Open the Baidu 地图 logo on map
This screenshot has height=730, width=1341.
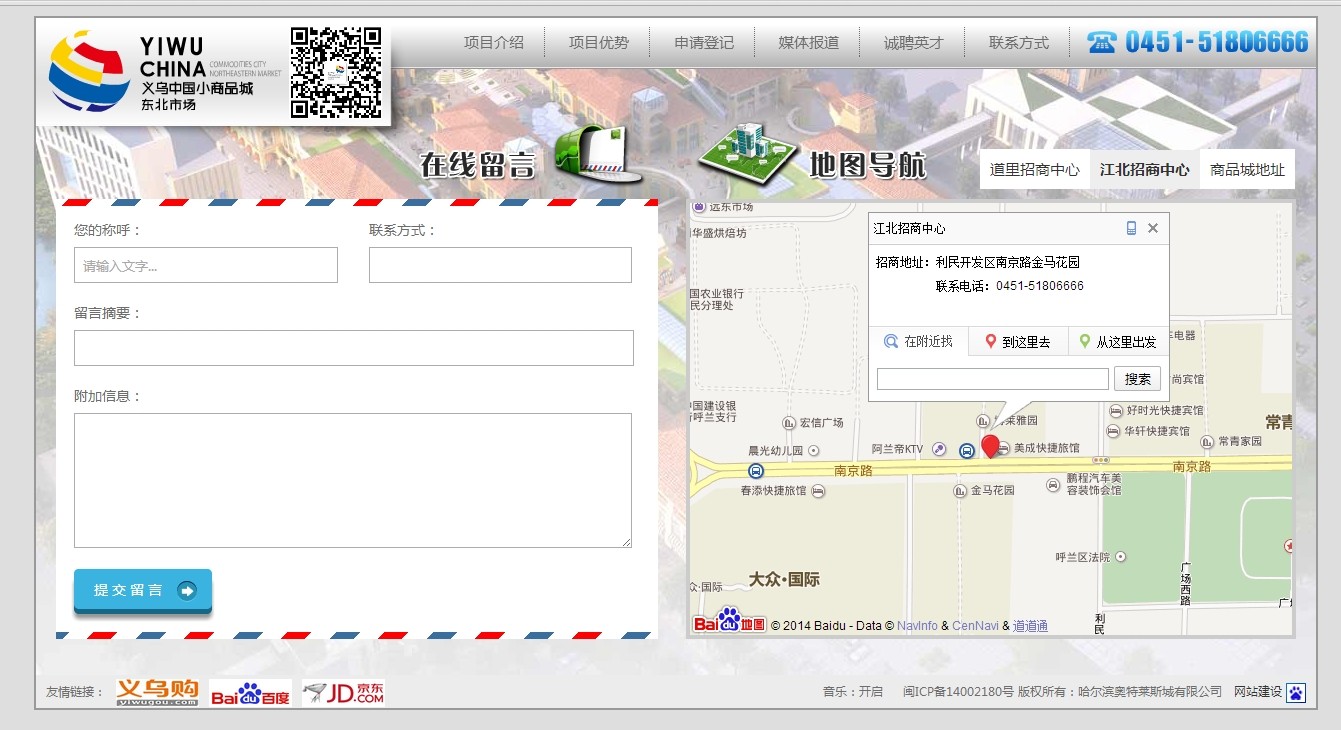[730, 622]
